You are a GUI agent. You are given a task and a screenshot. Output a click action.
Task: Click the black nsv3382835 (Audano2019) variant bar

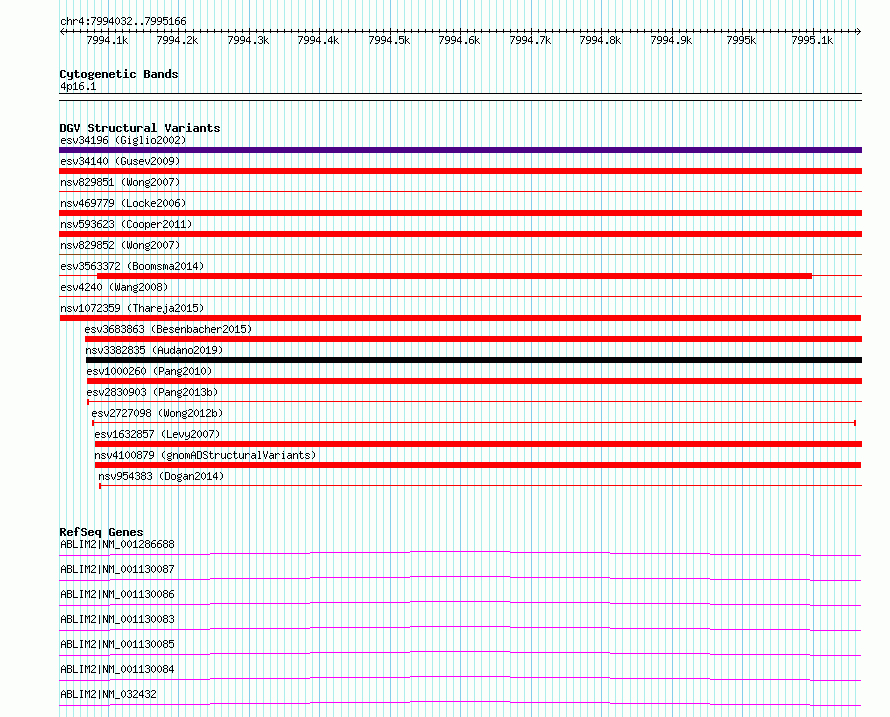click(x=474, y=360)
